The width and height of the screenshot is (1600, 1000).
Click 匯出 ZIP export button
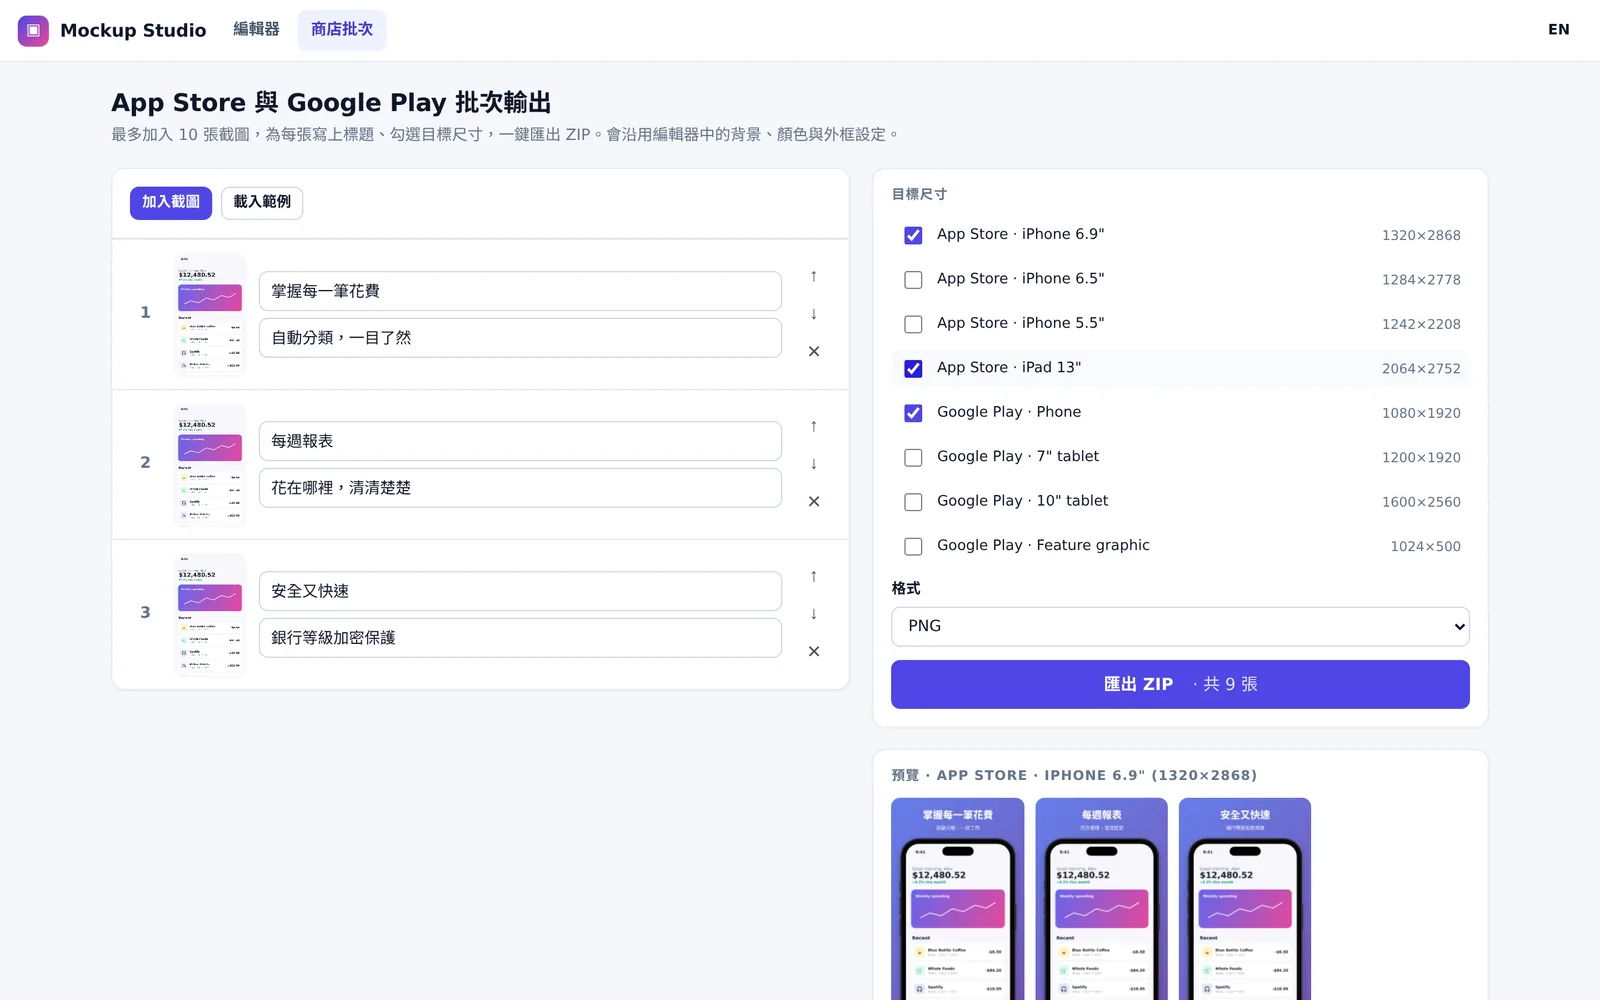[x=1180, y=684]
